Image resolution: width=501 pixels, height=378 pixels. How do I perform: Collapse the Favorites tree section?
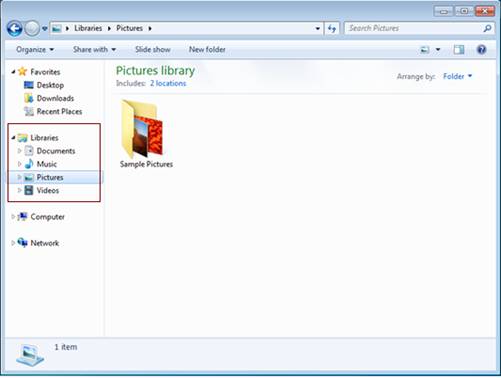coord(13,72)
